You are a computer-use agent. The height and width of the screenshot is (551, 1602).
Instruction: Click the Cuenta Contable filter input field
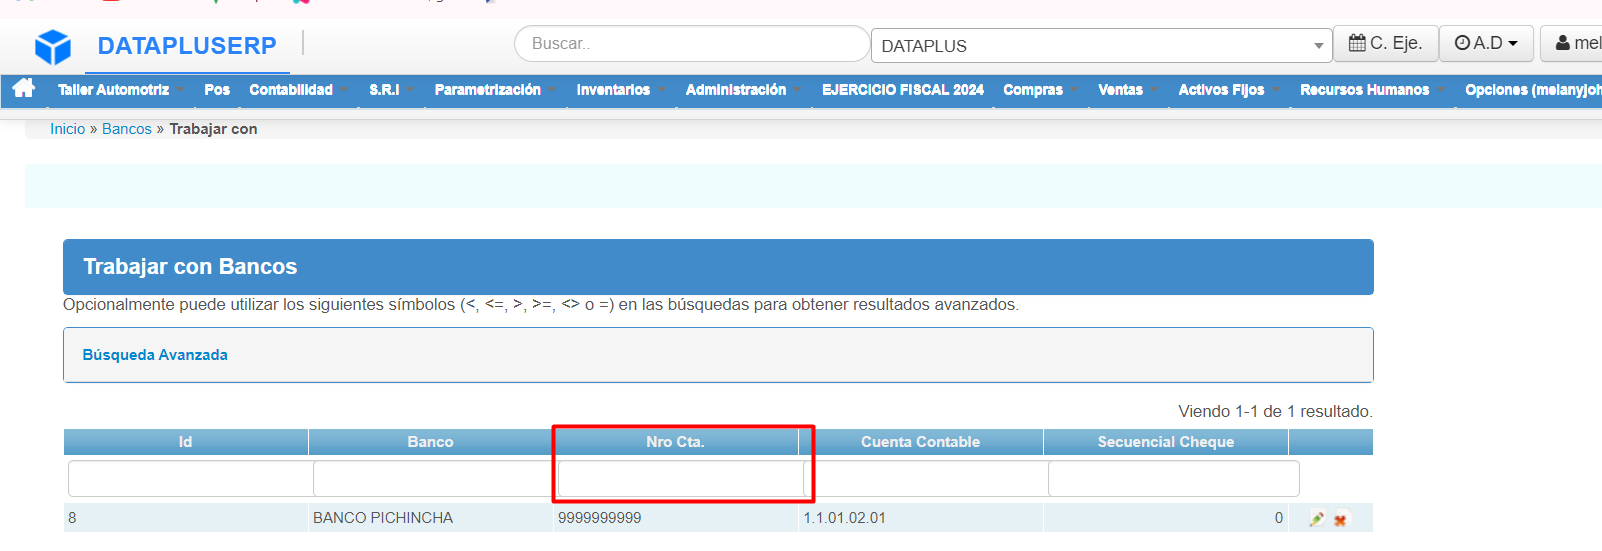(925, 479)
